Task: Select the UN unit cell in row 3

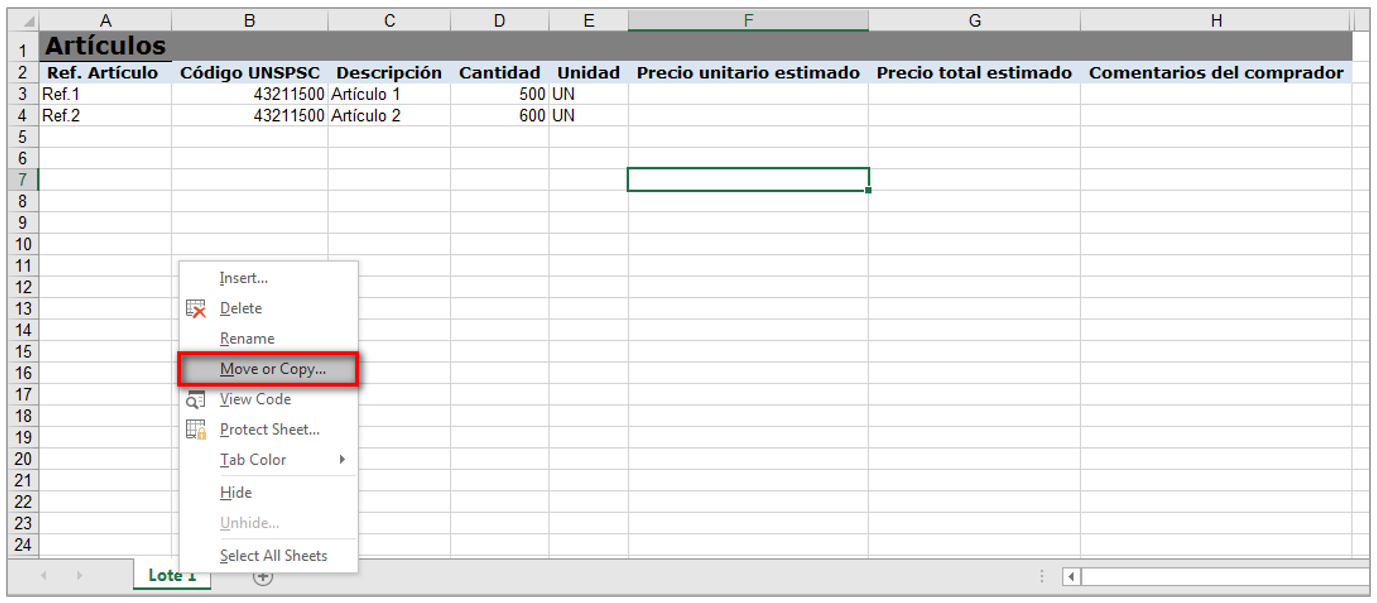Action: click(589, 94)
